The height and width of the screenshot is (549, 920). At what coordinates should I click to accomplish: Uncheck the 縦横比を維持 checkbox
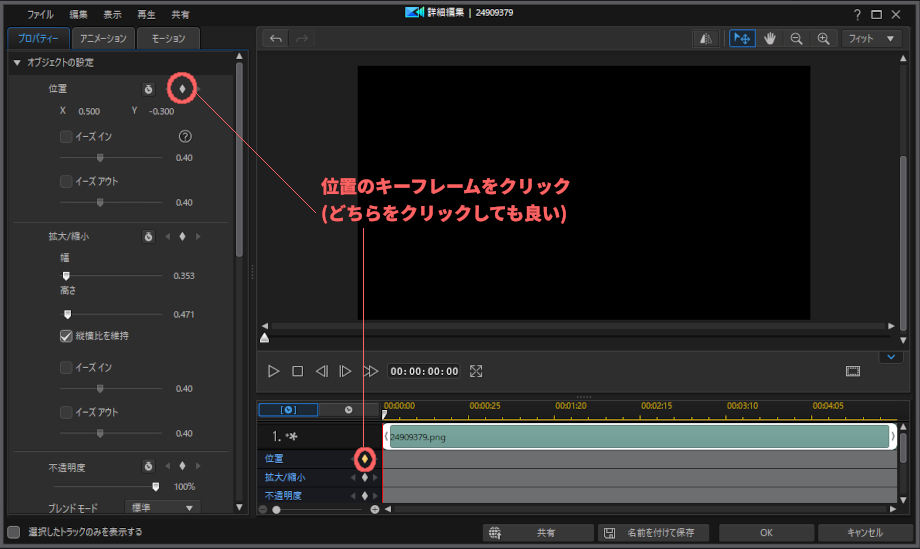pyautogui.click(x=66, y=336)
